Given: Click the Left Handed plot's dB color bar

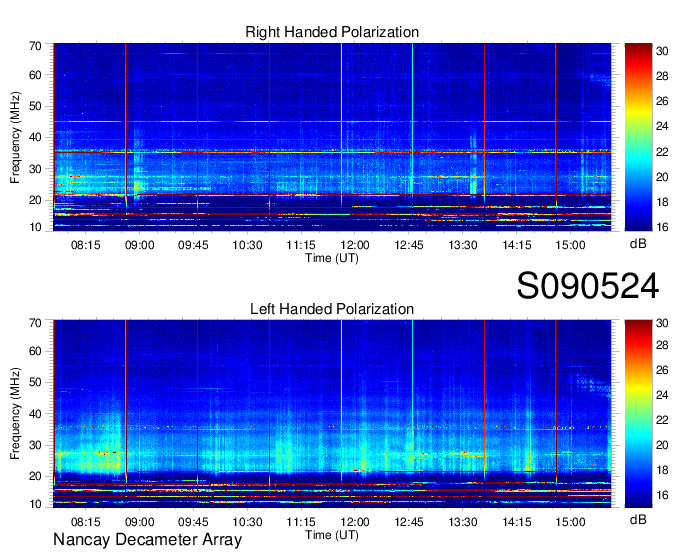Looking at the screenshot, I should click(638, 414).
